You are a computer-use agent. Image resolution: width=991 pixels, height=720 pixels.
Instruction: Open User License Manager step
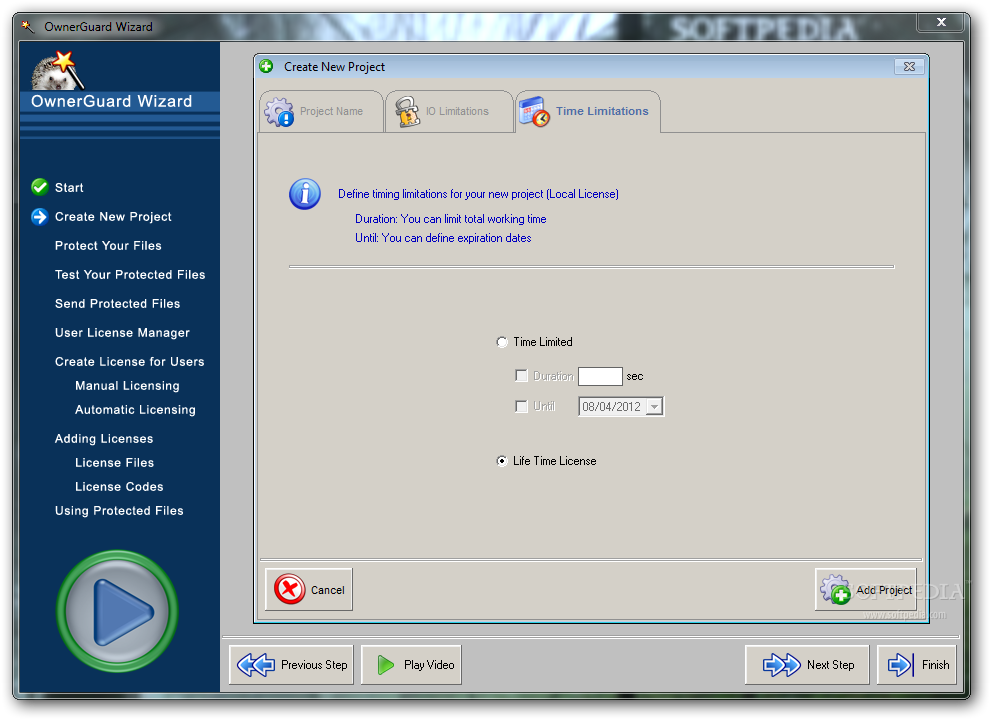(122, 333)
